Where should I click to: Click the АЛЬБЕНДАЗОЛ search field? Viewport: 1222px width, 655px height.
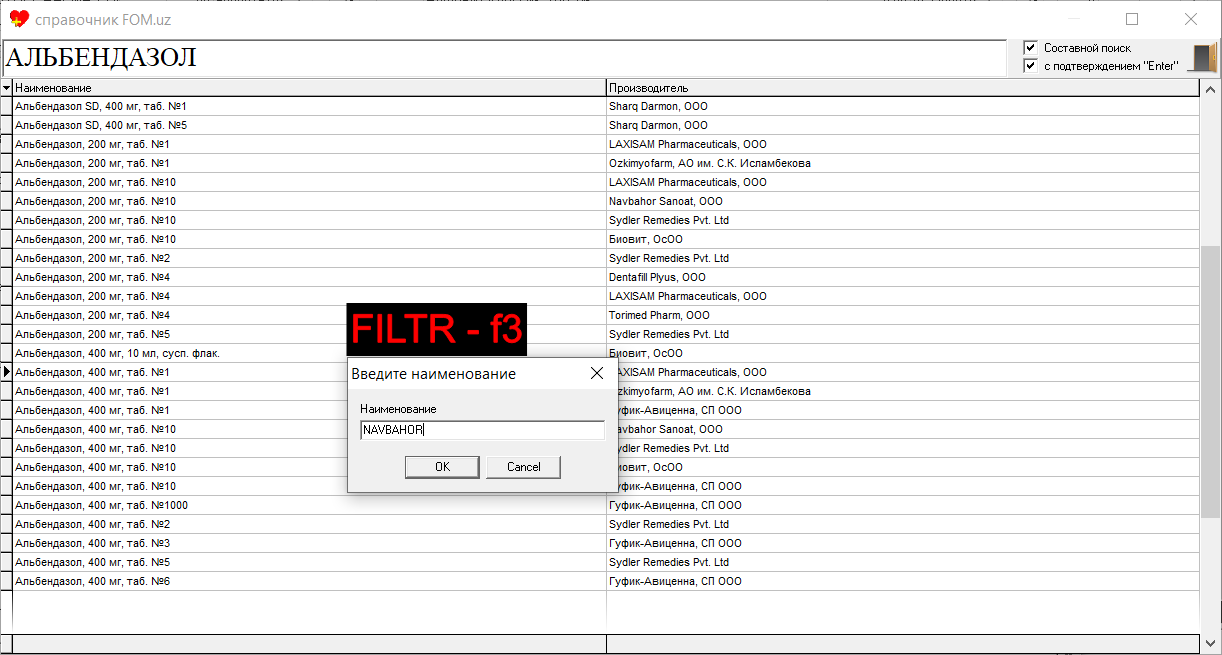click(x=503, y=57)
